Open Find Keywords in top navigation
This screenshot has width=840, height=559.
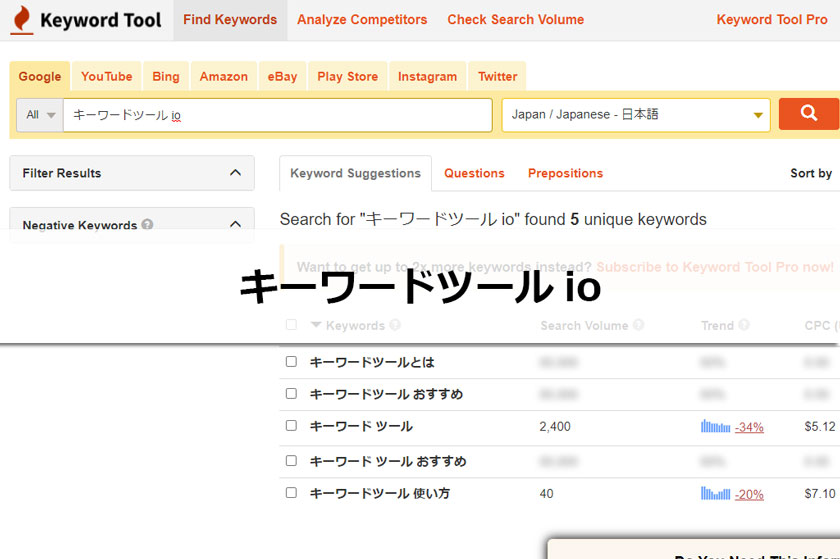tap(230, 20)
